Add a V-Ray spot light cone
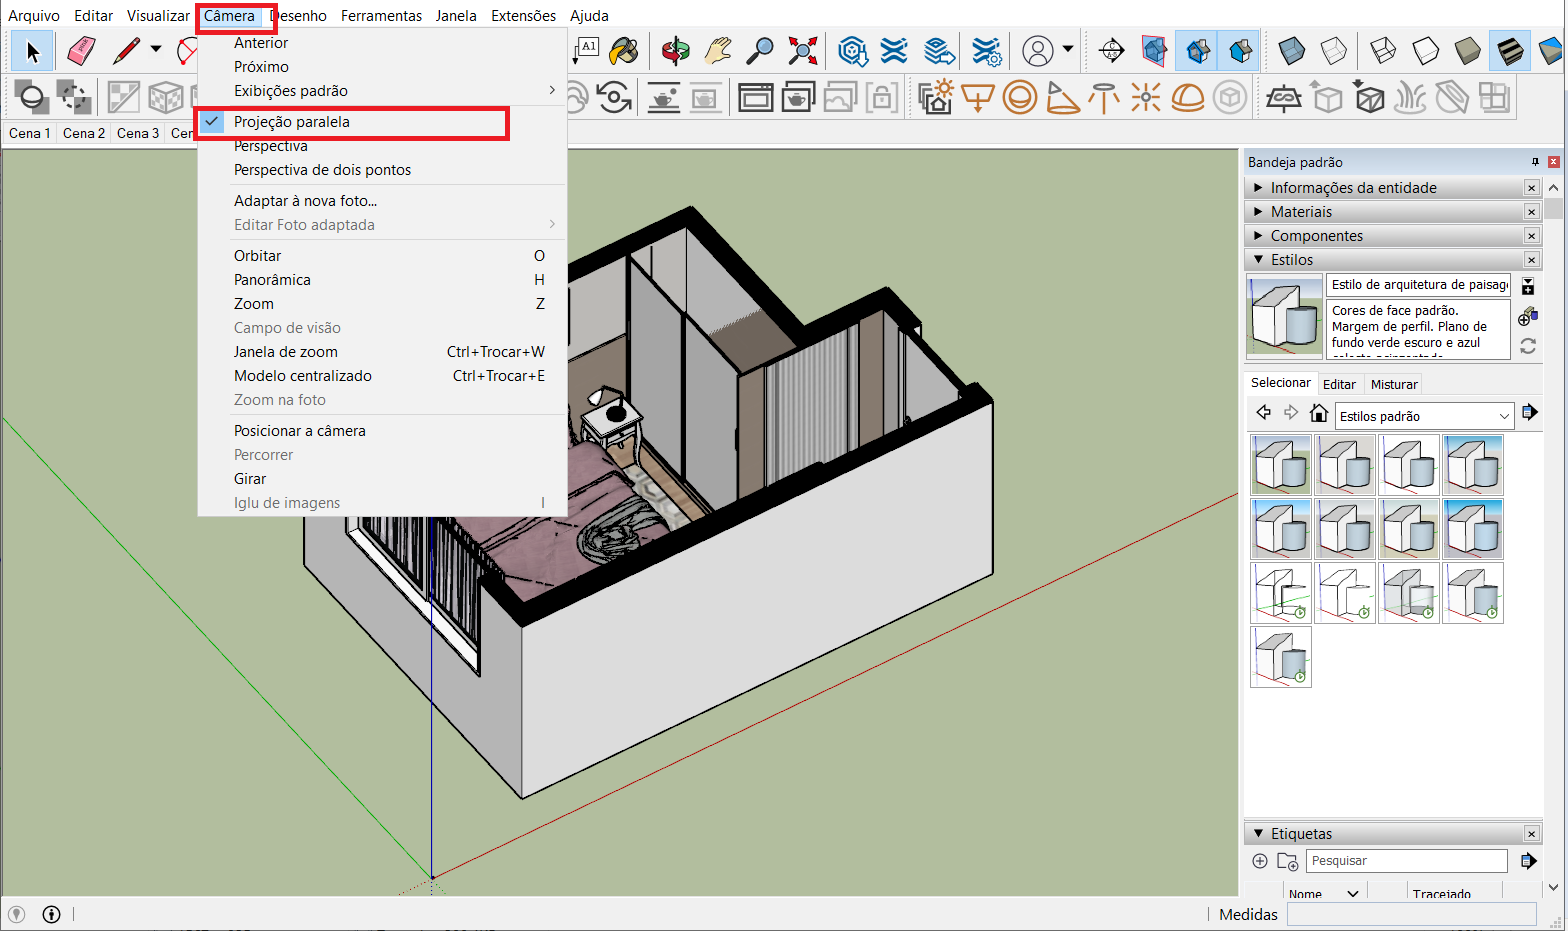The height and width of the screenshot is (931, 1568). pos(1062,97)
